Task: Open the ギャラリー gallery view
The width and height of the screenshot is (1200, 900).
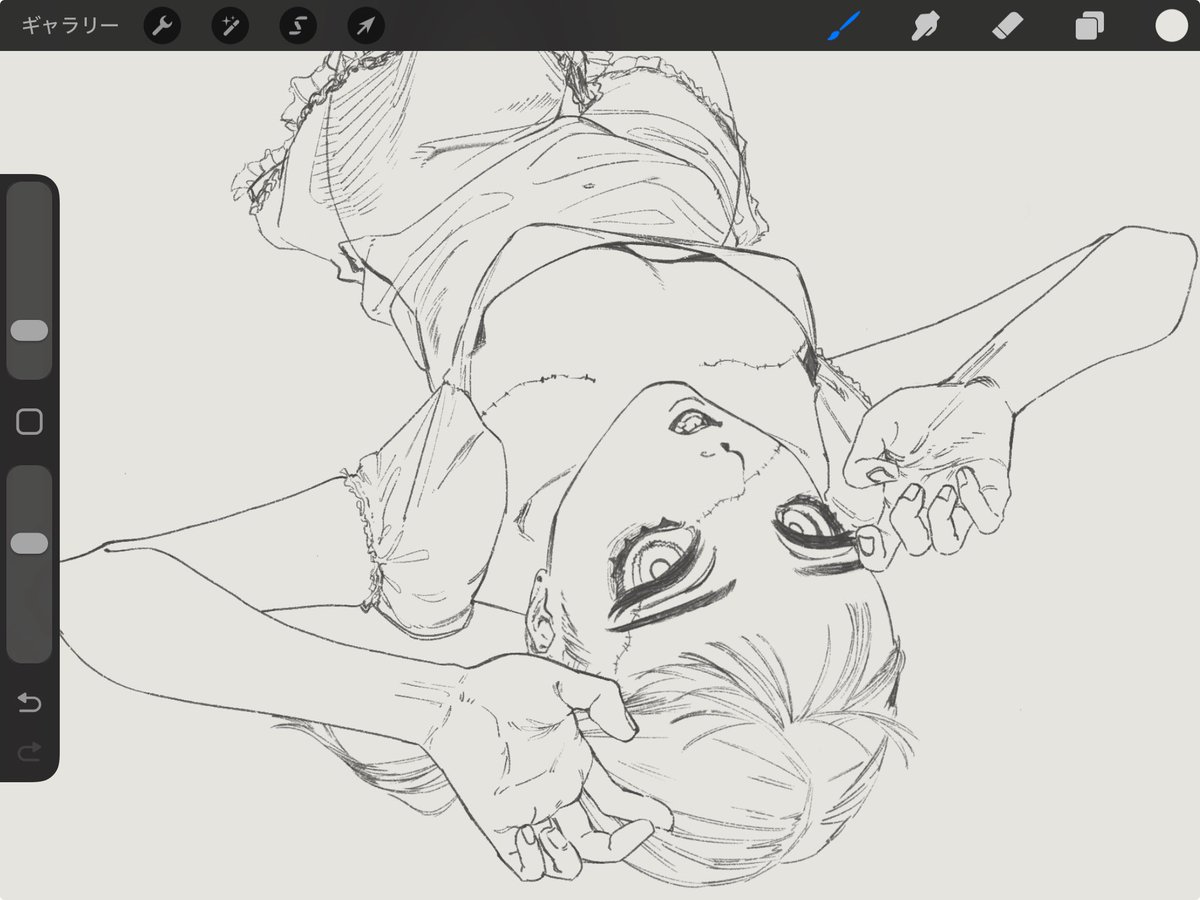Action: click(70, 26)
